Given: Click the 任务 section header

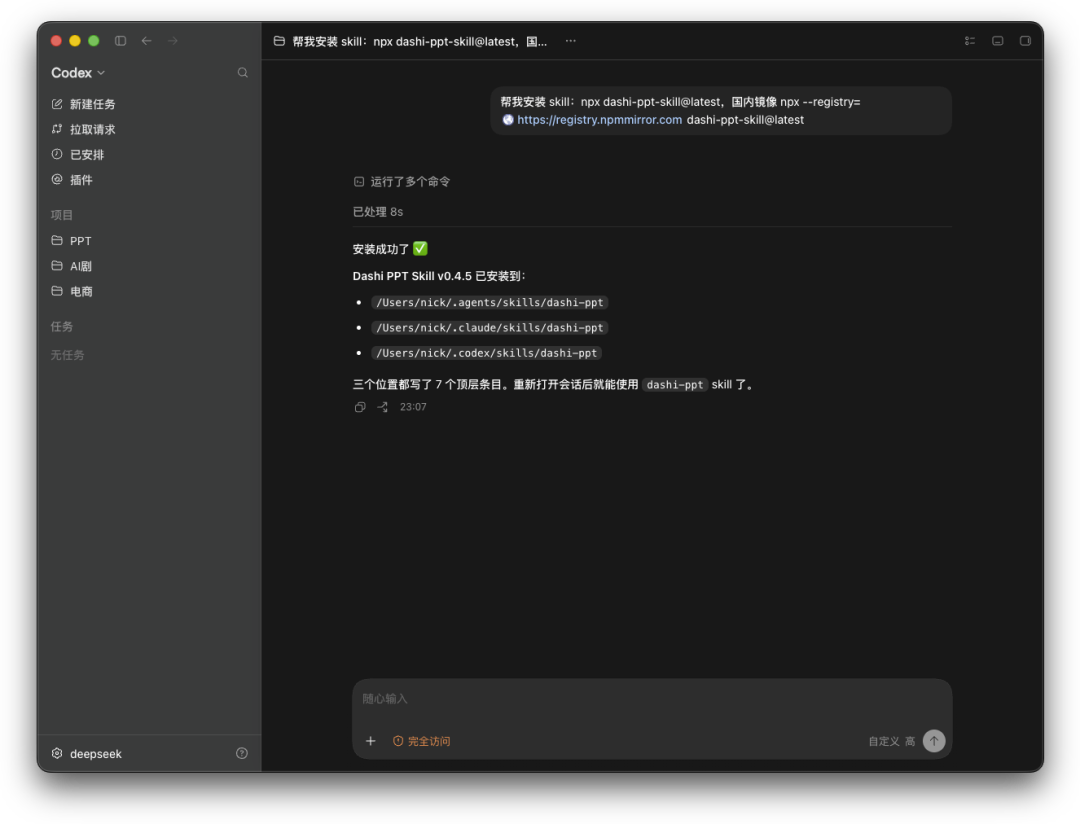Looking at the screenshot, I should pyautogui.click(x=61, y=327).
